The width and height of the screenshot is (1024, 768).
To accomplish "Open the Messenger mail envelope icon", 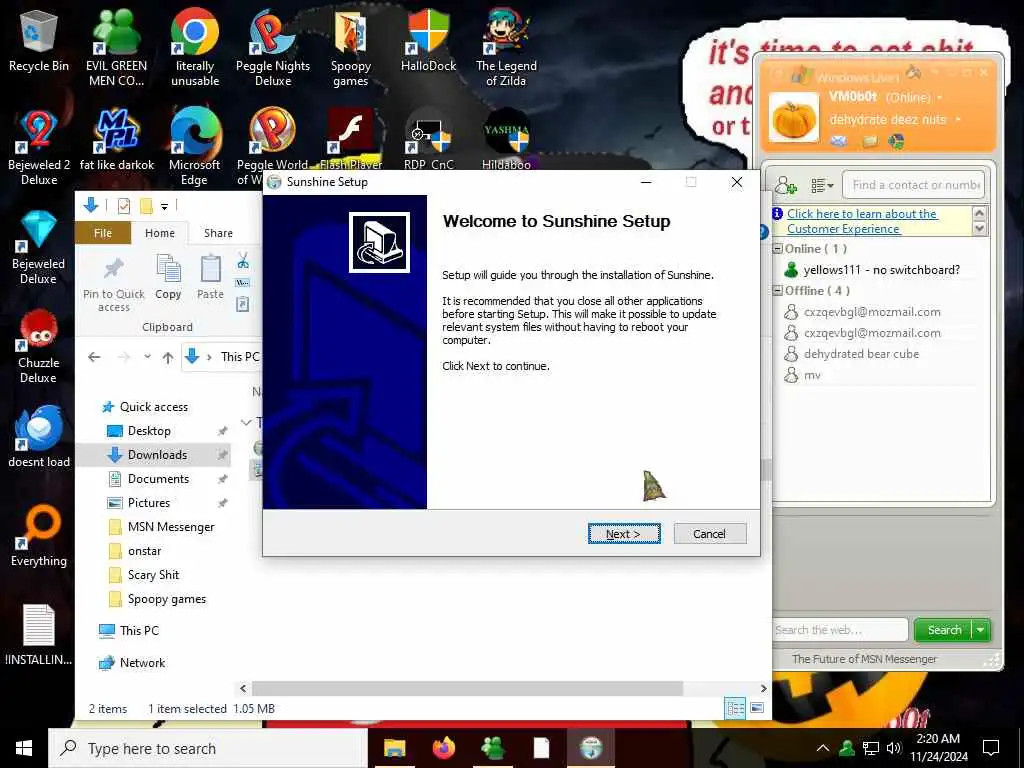I will tap(839, 141).
